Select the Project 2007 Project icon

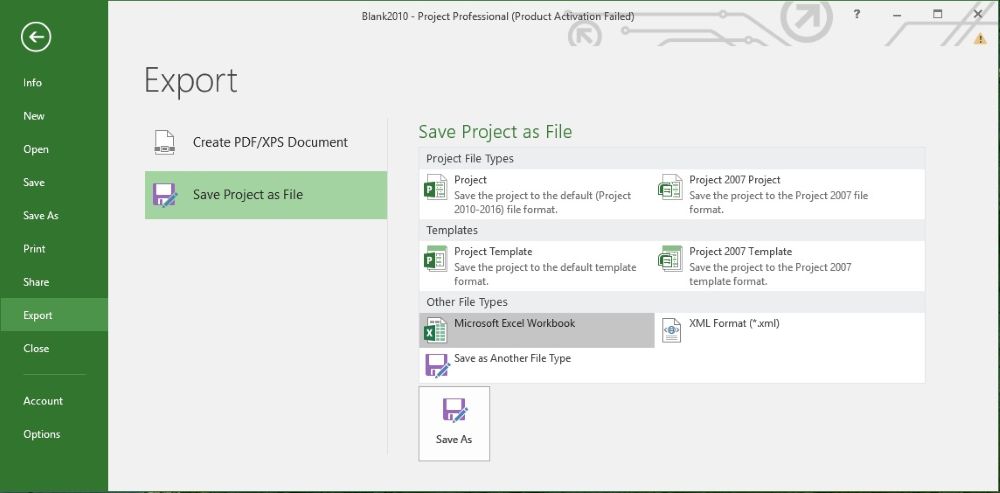670,187
